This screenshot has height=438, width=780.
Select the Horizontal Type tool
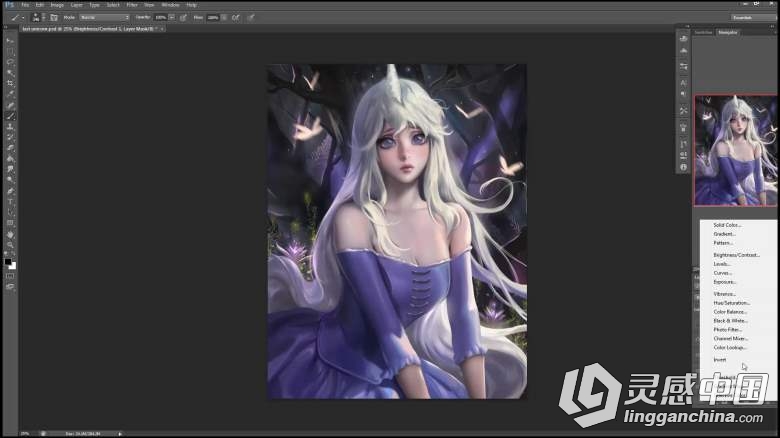tap(10, 202)
